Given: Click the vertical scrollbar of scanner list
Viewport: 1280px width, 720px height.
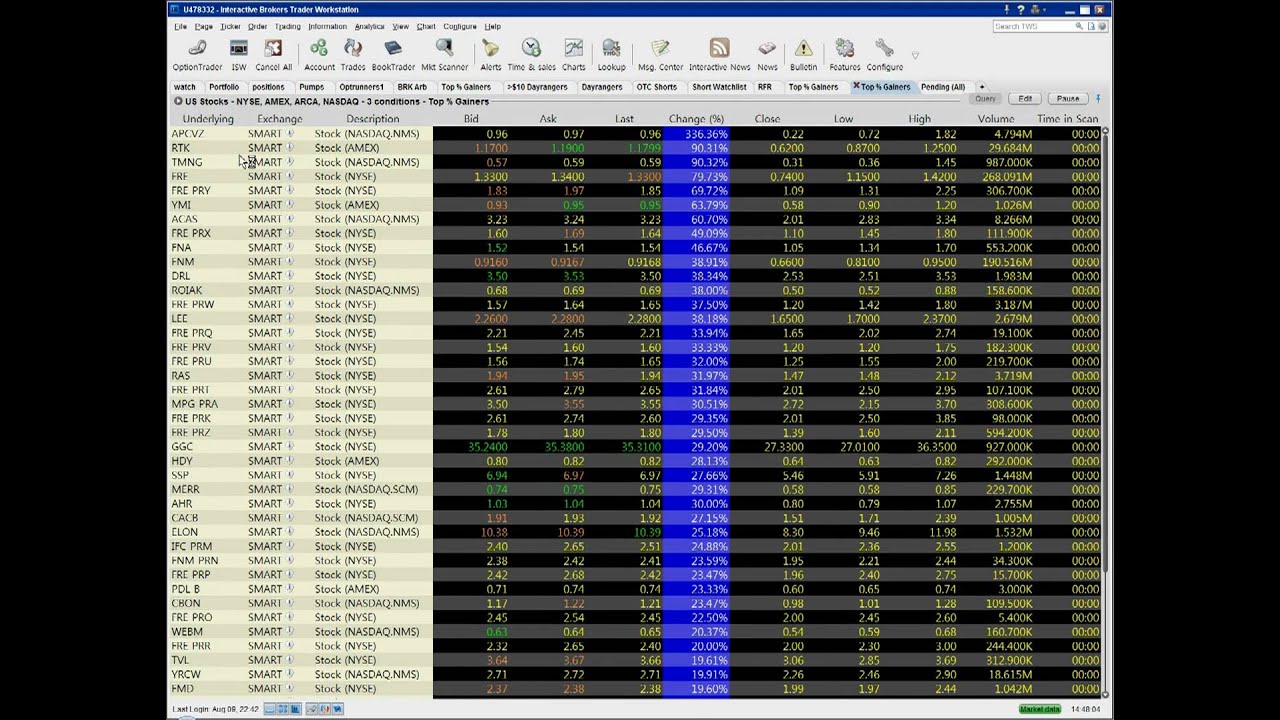Looking at the screenshot, I should [1105, 412].
